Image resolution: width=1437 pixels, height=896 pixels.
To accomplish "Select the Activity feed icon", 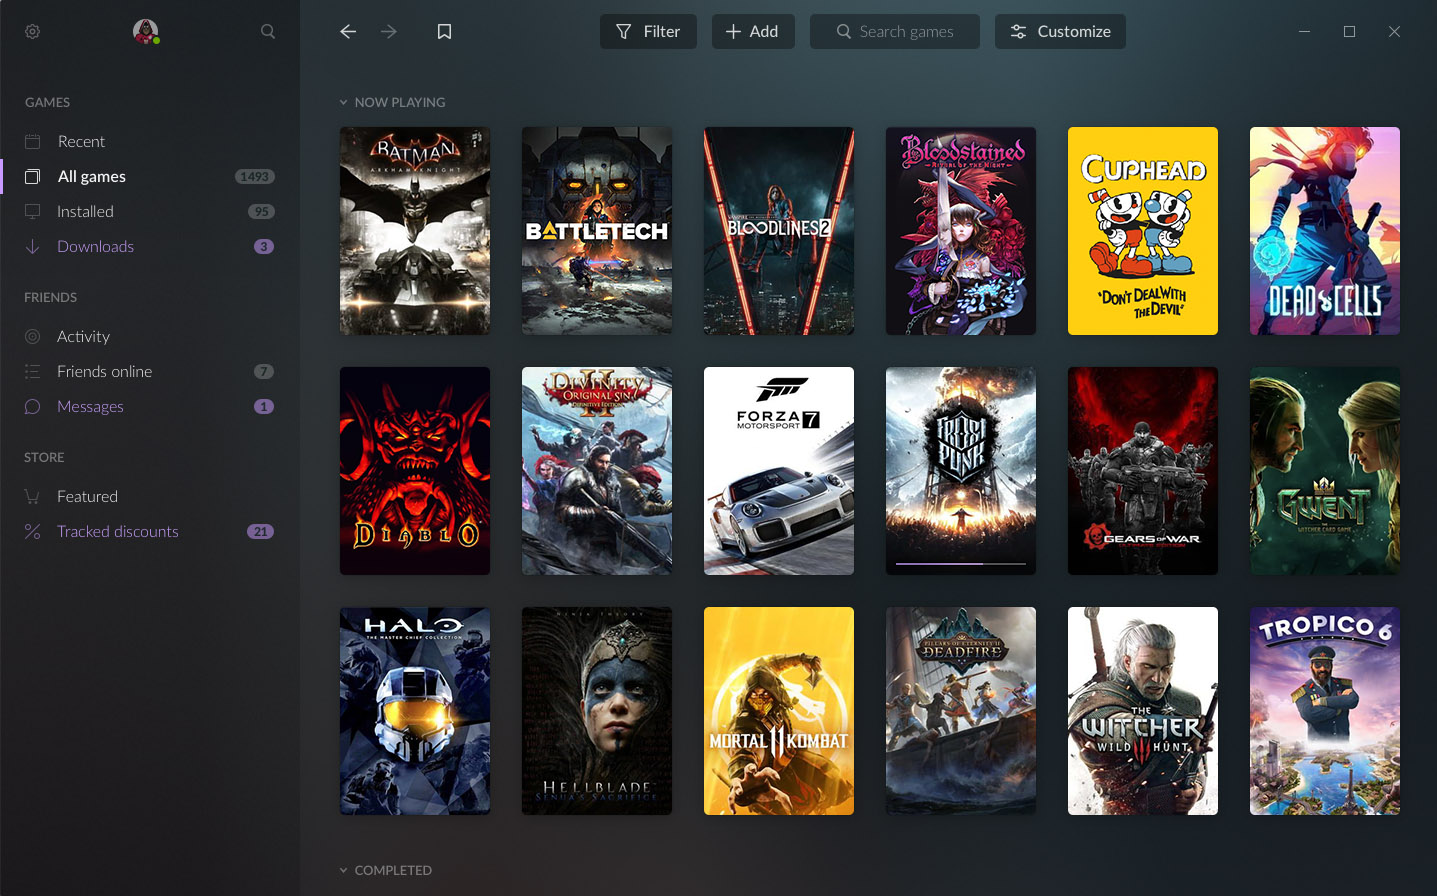I will click(x=34, y=336).
